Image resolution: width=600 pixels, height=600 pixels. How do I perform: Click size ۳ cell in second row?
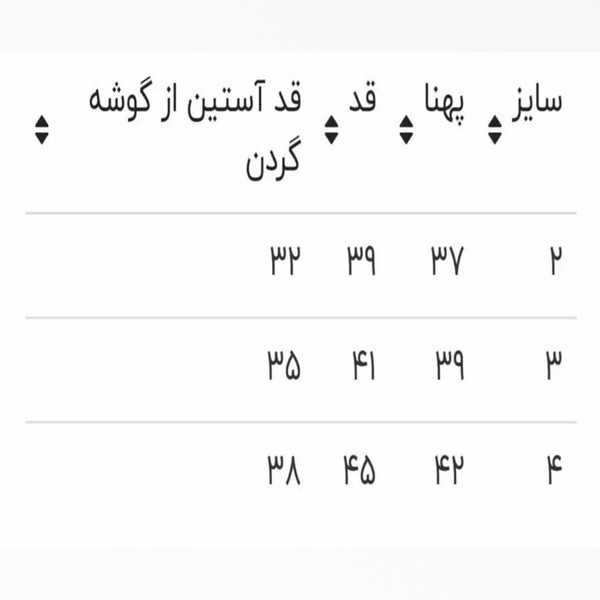(554, 365)
